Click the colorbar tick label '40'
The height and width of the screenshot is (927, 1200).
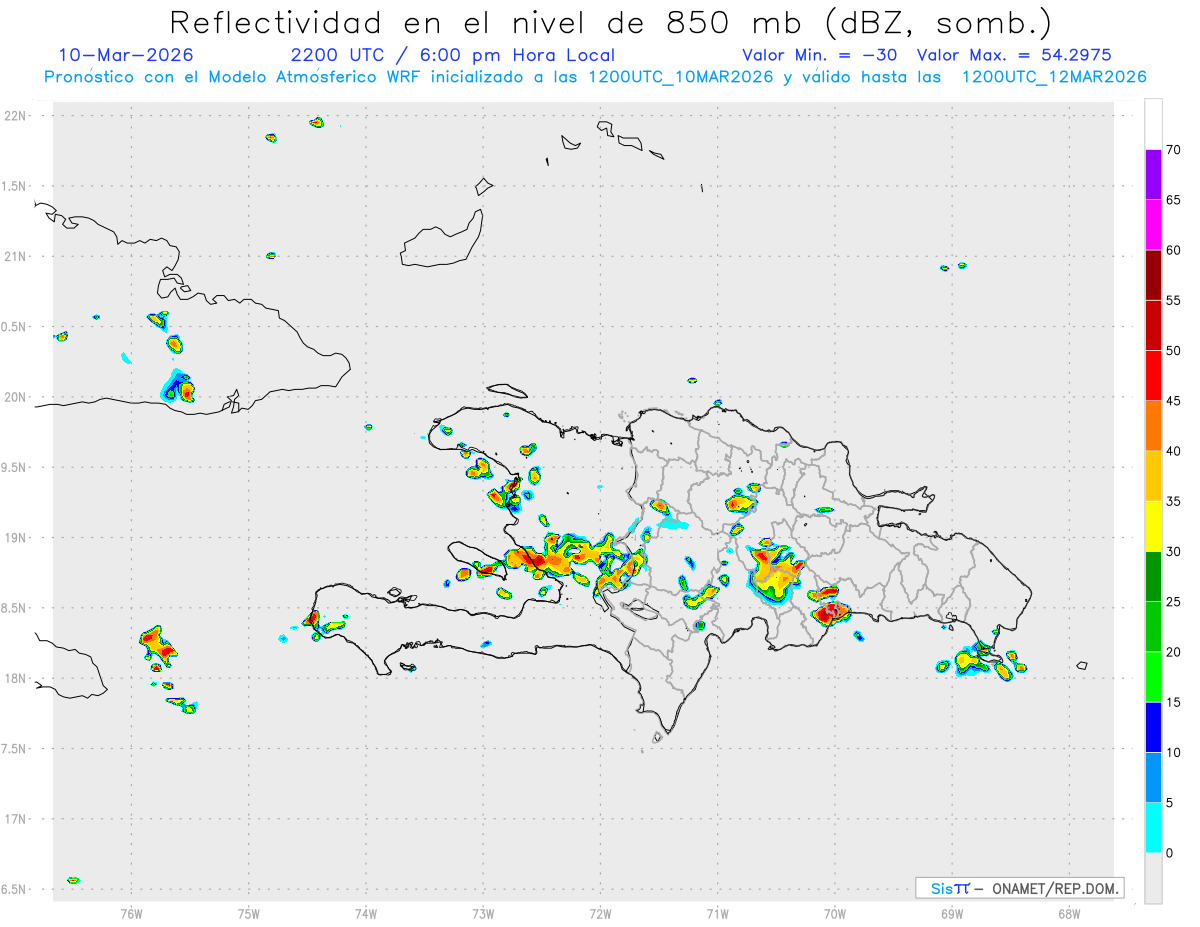pyautogui.click(x=1173, y=451)
